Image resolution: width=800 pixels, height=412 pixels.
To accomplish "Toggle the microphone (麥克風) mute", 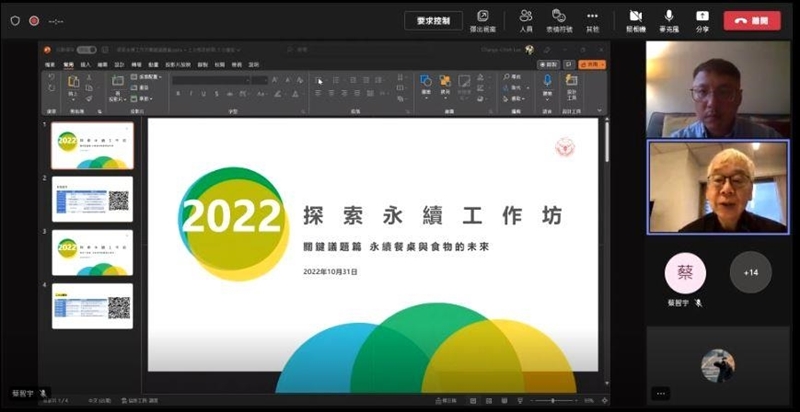I will point(668,19).
